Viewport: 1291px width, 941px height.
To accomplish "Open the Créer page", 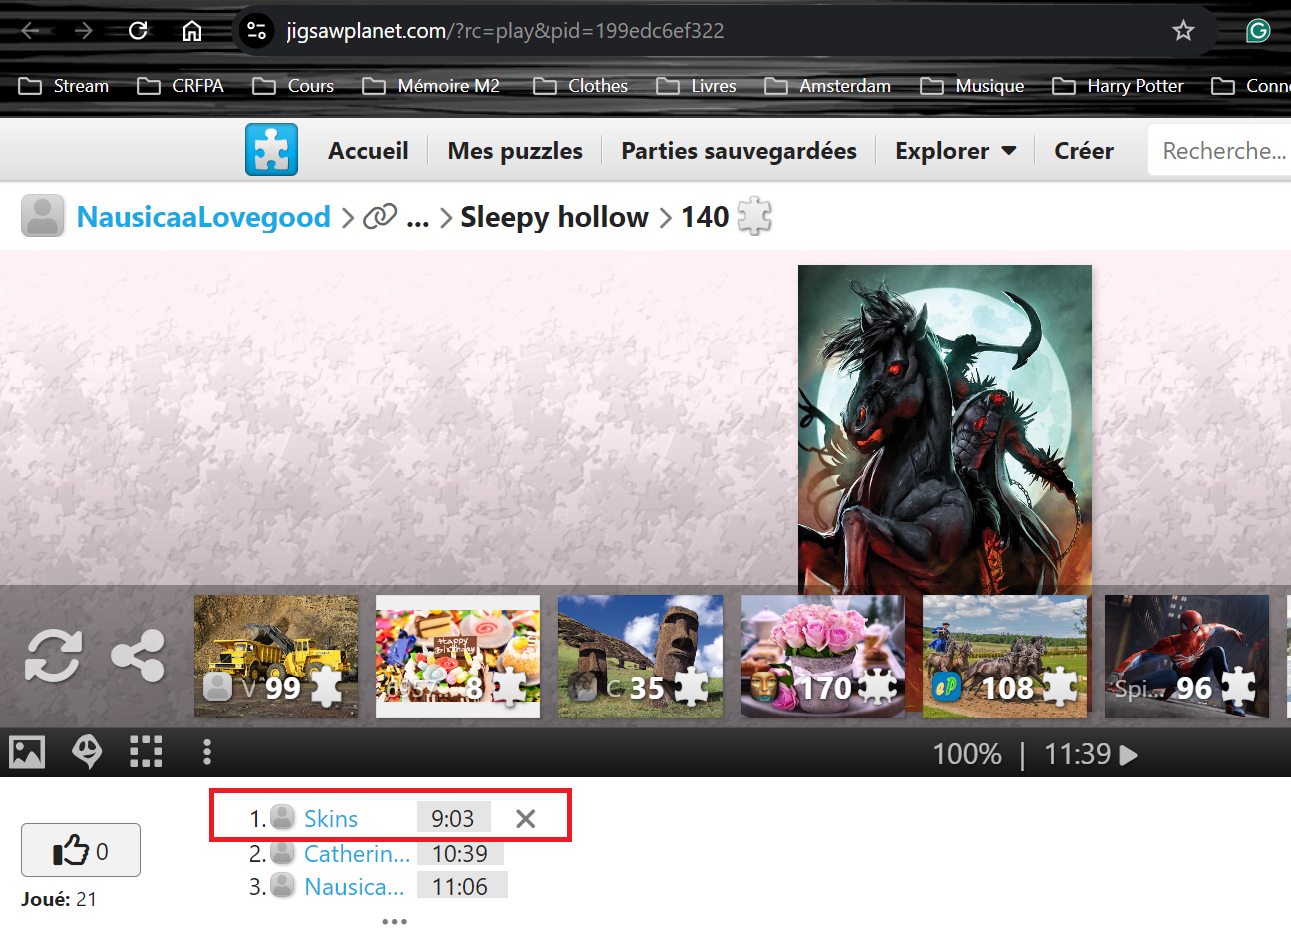I will [x=1084, y=151].
